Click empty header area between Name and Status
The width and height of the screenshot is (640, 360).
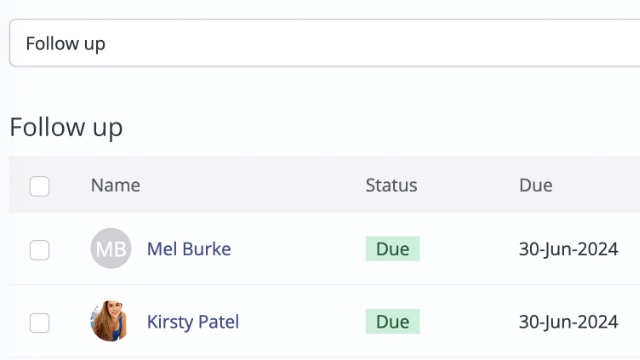point(253,185)
